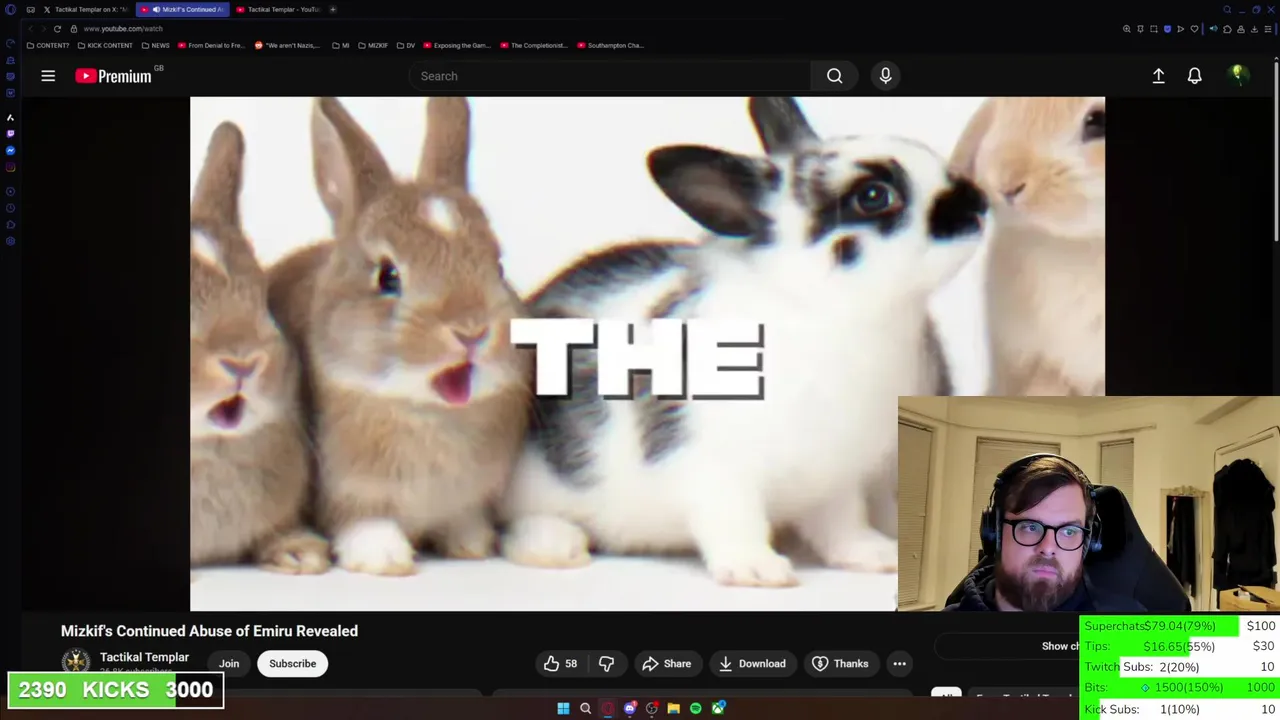Bookmark page with heart icon

(1194, 29)
